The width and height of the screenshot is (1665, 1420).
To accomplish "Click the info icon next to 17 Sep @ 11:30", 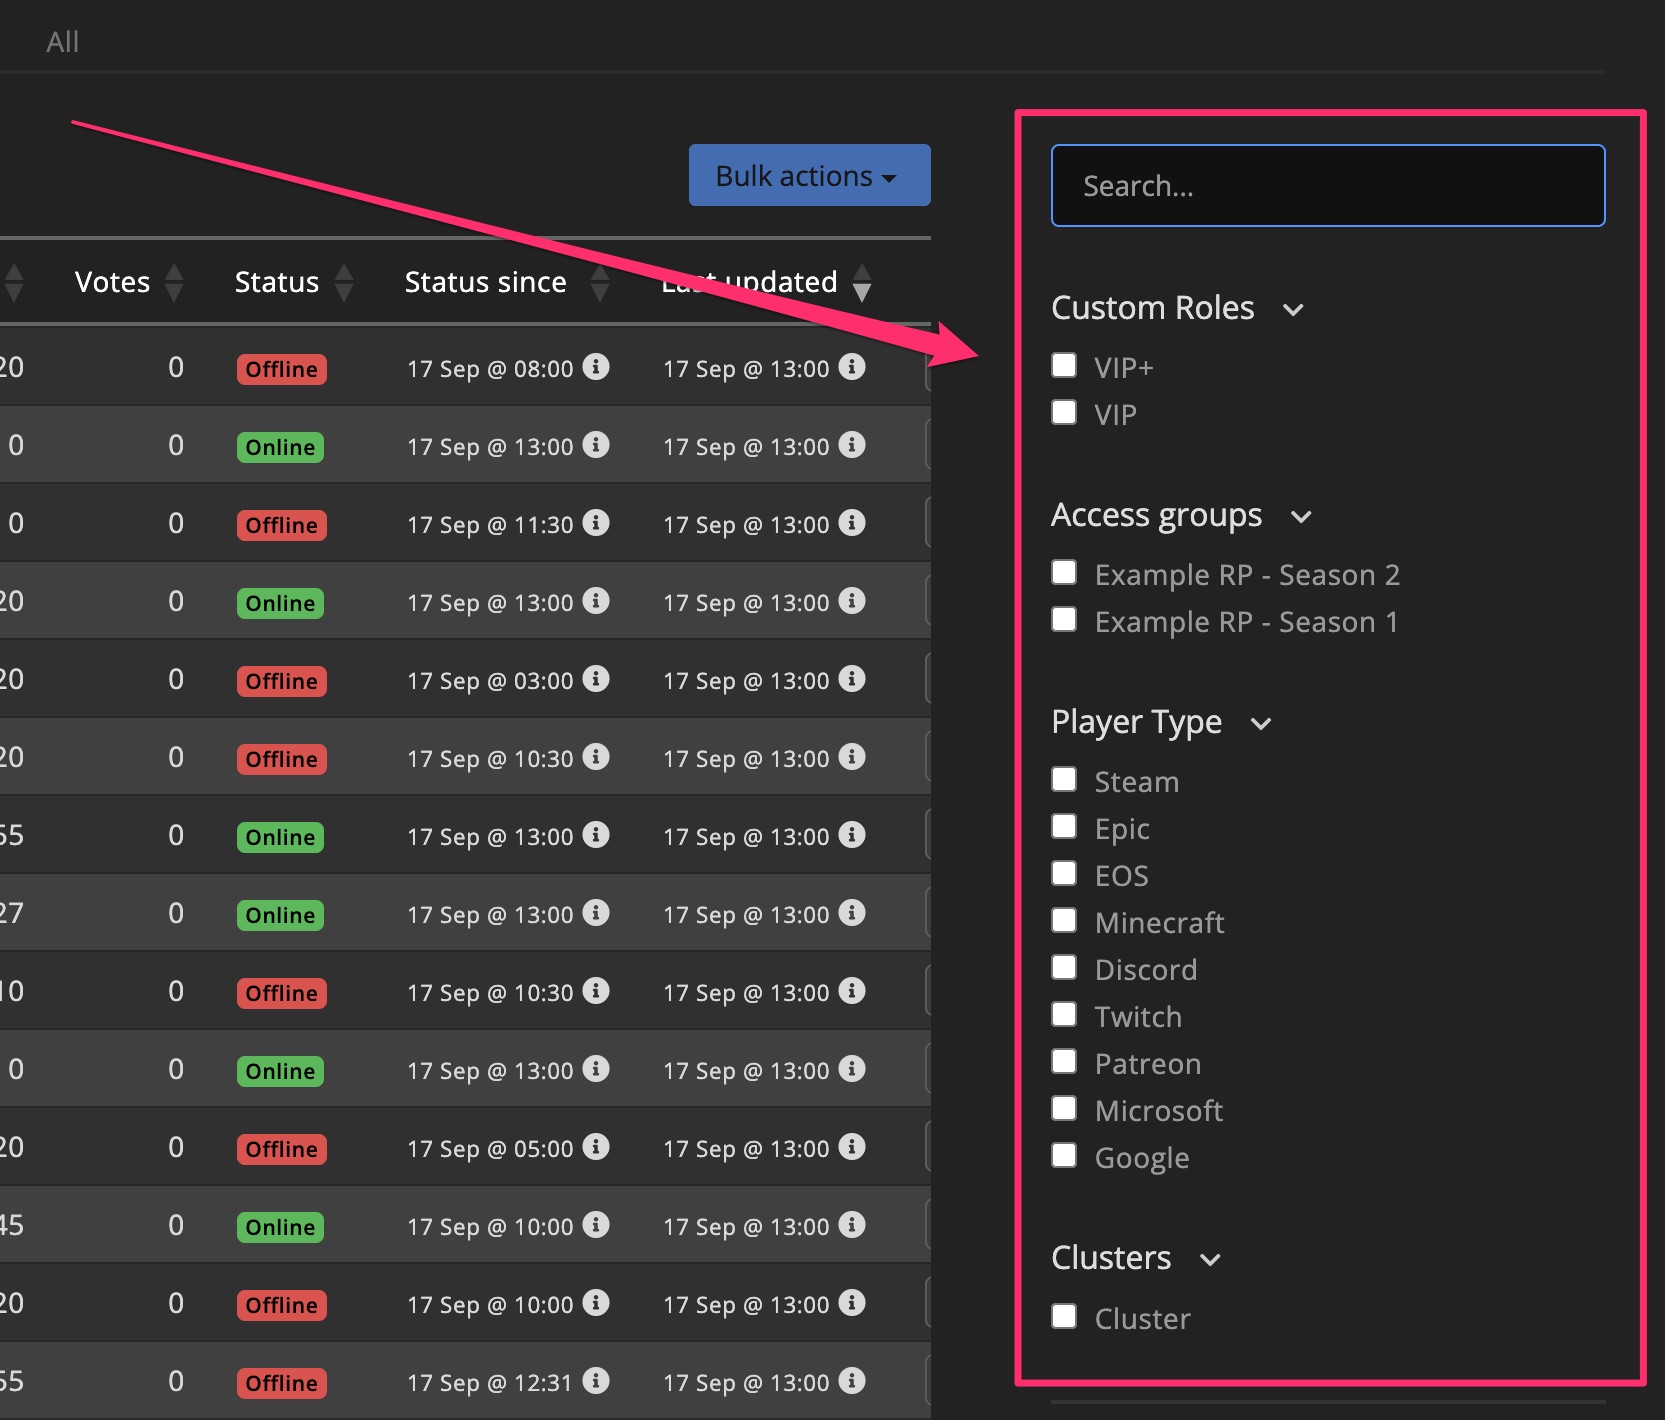I will click(598, 524).
